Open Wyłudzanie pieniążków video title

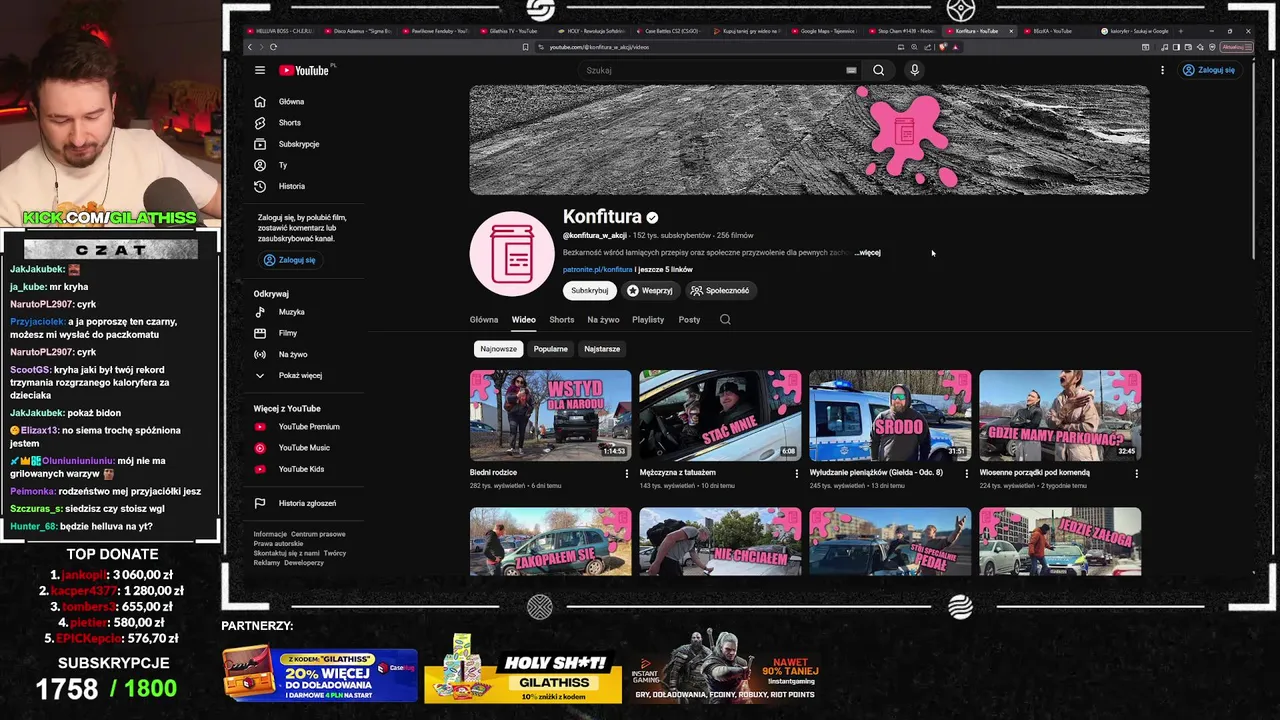(876, 473)
